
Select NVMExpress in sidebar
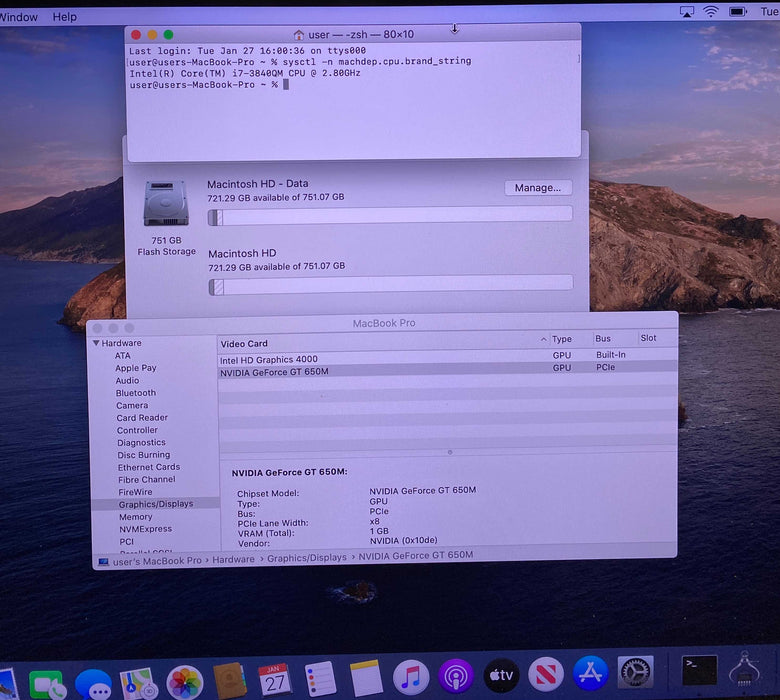[x=145, y=529]
